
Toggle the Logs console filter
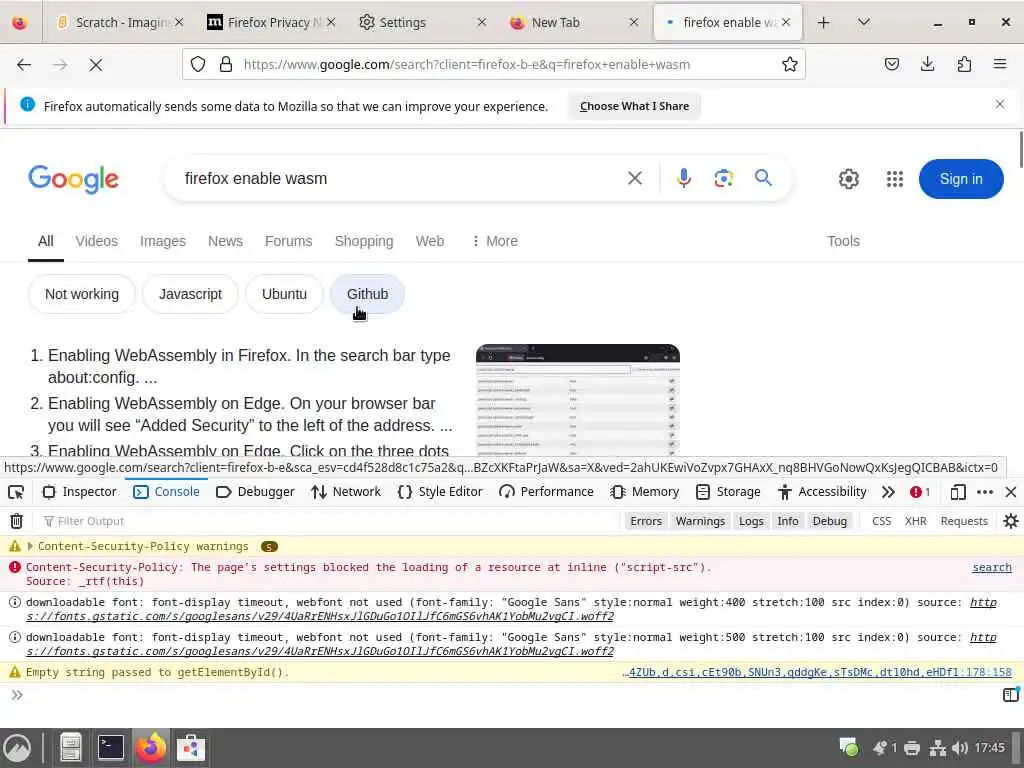[751, 521]
